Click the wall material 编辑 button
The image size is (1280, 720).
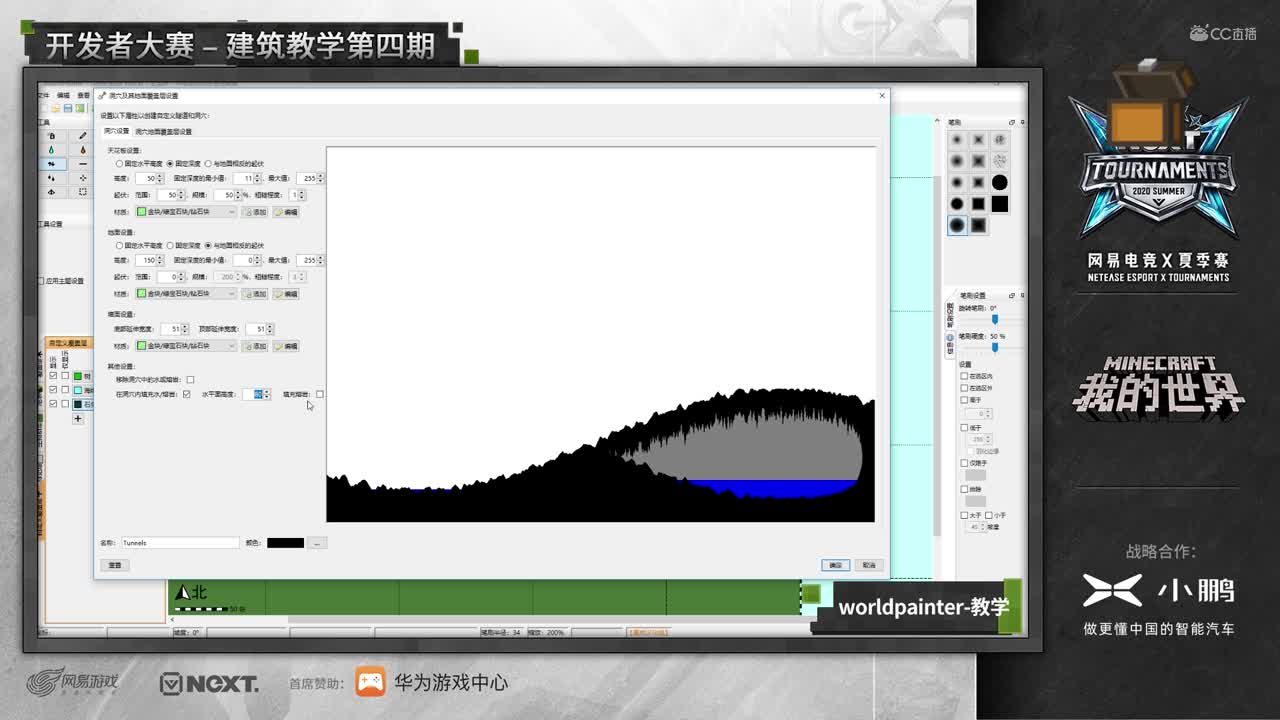pos(286,346)
